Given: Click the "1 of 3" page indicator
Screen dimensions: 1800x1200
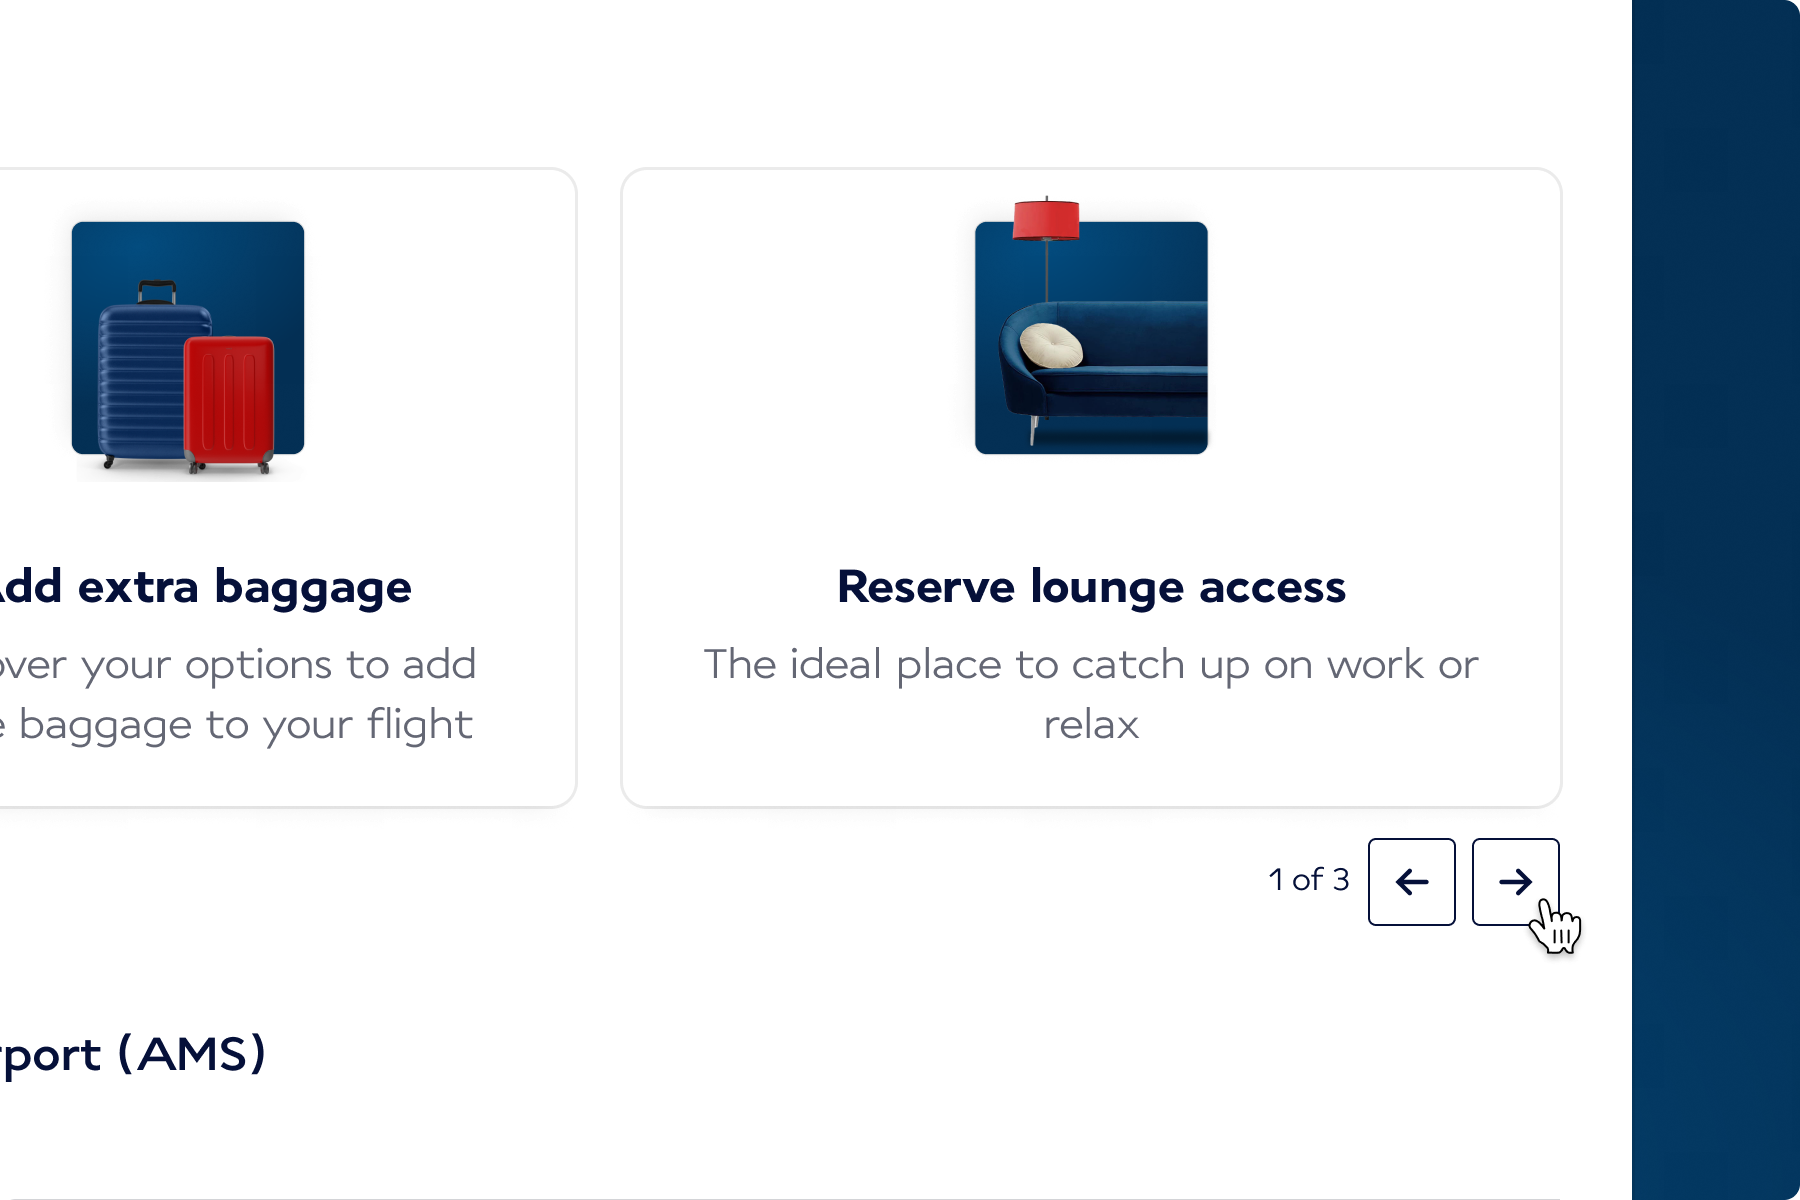Looking at the screenshot, I should (x=1308, y=880).
